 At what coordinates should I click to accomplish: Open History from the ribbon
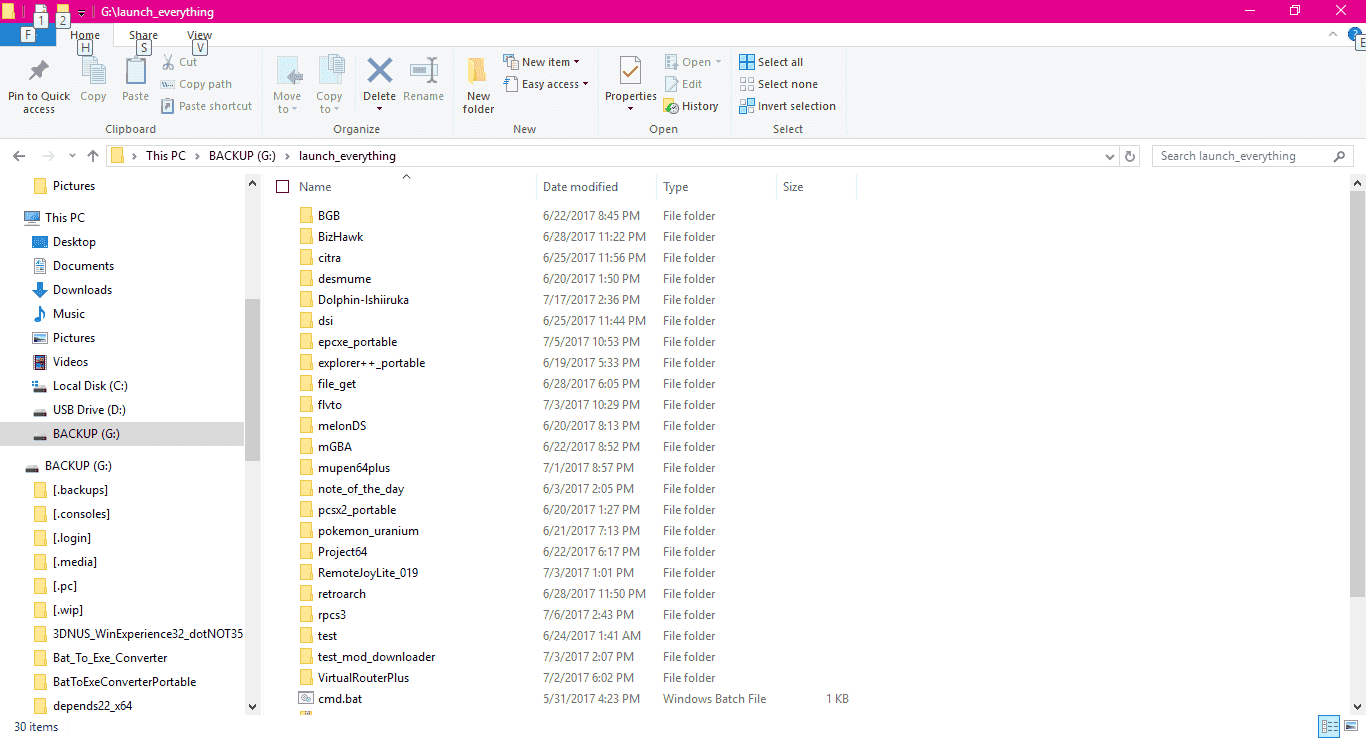692,106
